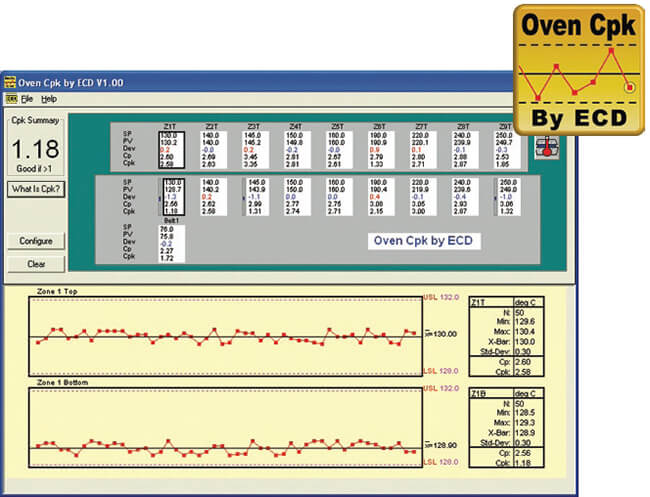The image size is (650, 497).
Task: Click Min value 128.5 in Z1B table
Action: (525, 413)
